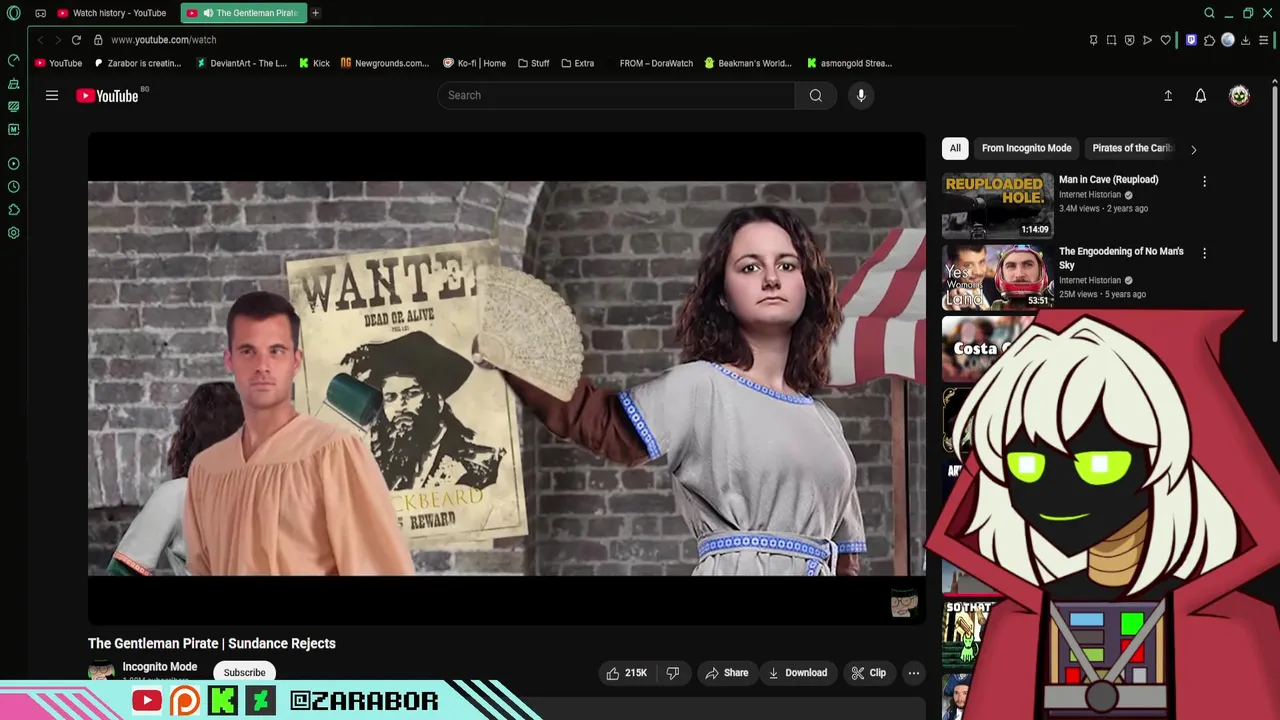Open Ko-fi | Home bookmark

point(475,63)
